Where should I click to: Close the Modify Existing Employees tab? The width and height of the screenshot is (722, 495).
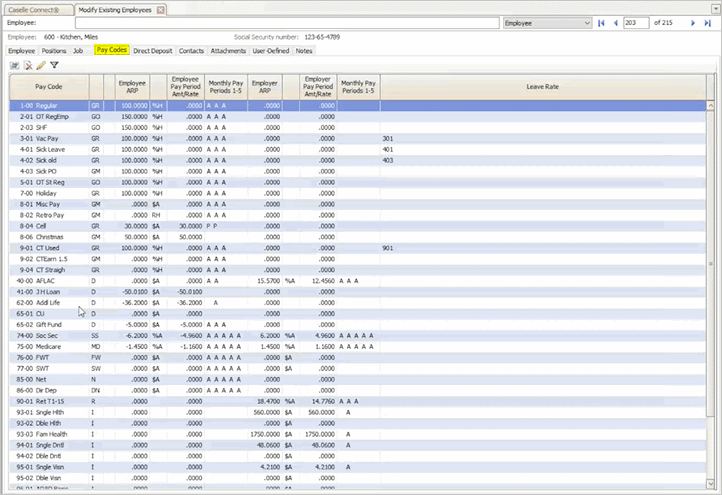pos(160,8)
